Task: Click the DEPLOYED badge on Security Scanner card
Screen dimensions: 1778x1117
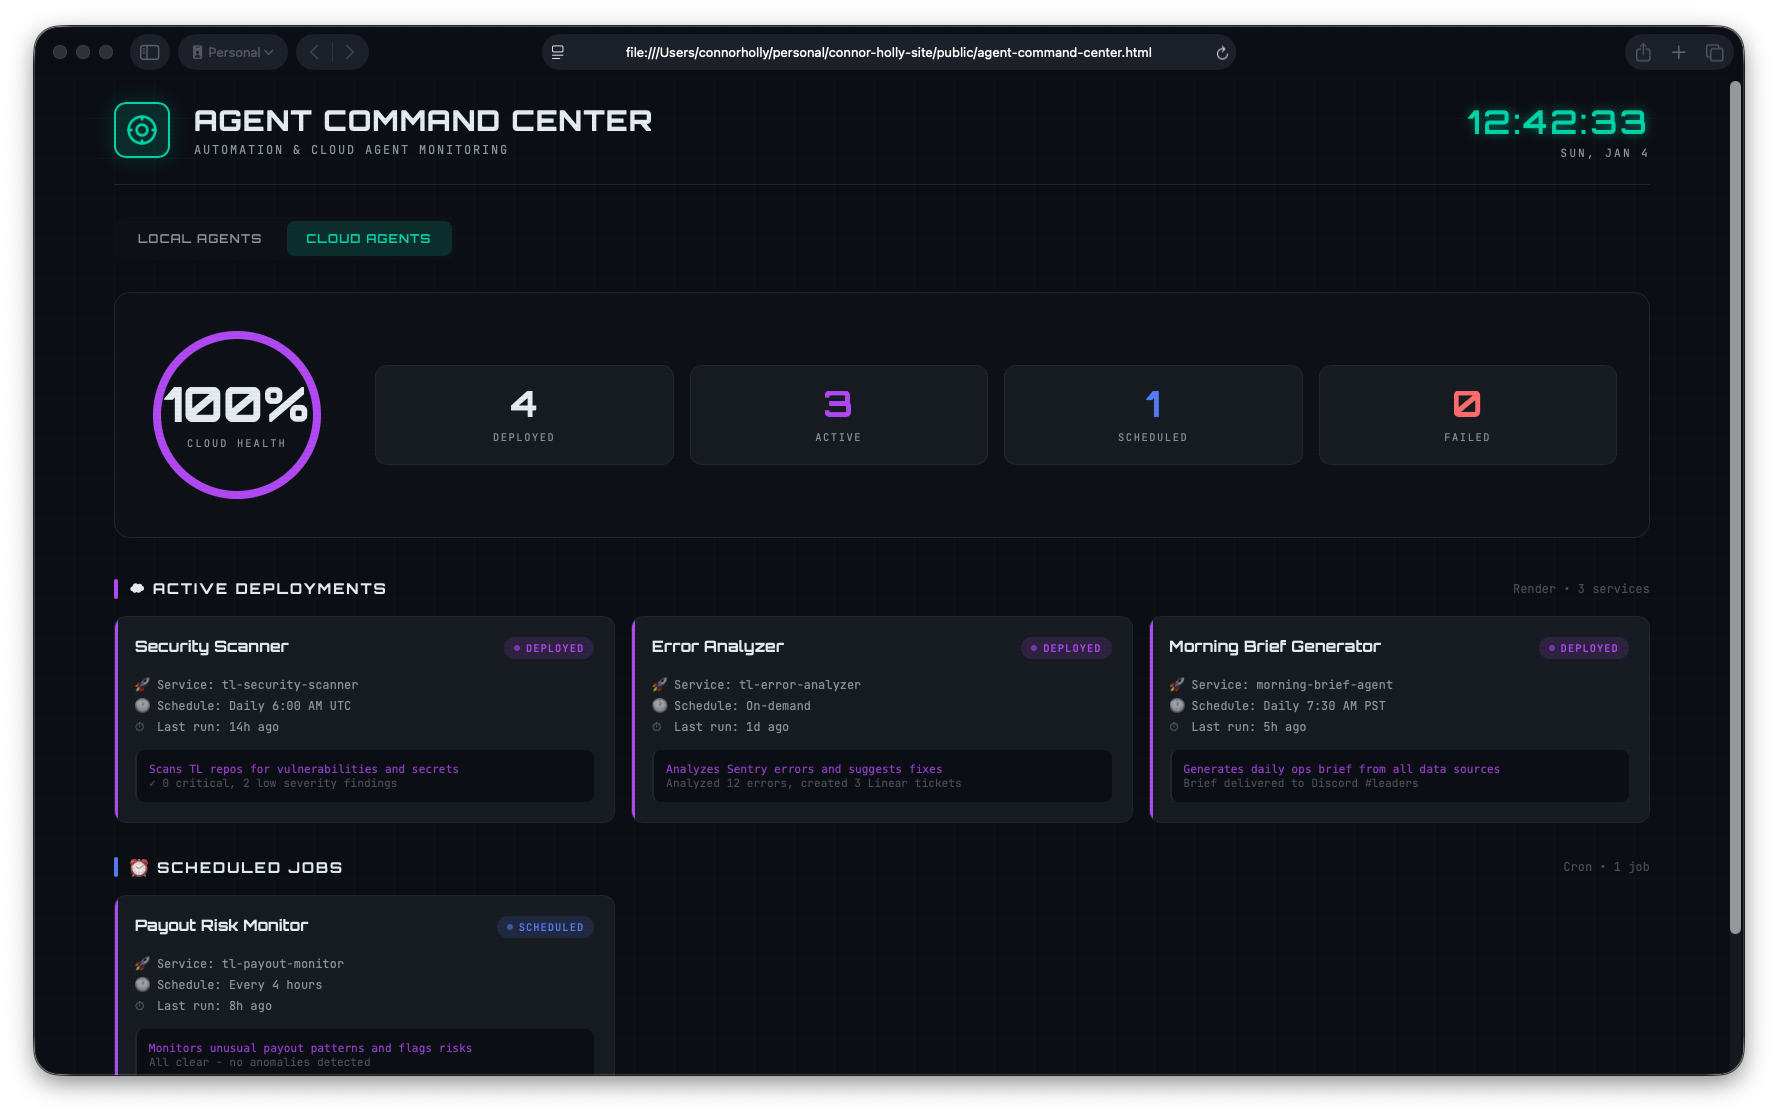Action: click(548, 647)
